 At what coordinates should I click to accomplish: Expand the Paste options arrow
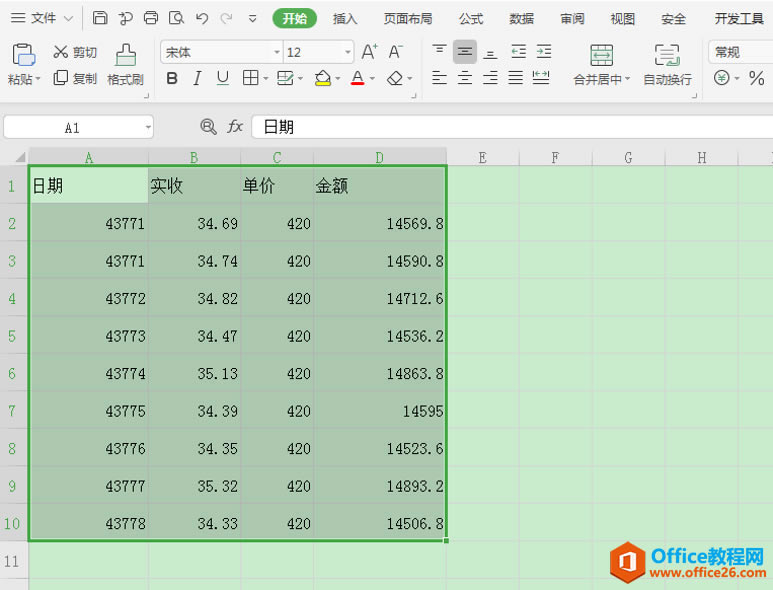[38, 79]
